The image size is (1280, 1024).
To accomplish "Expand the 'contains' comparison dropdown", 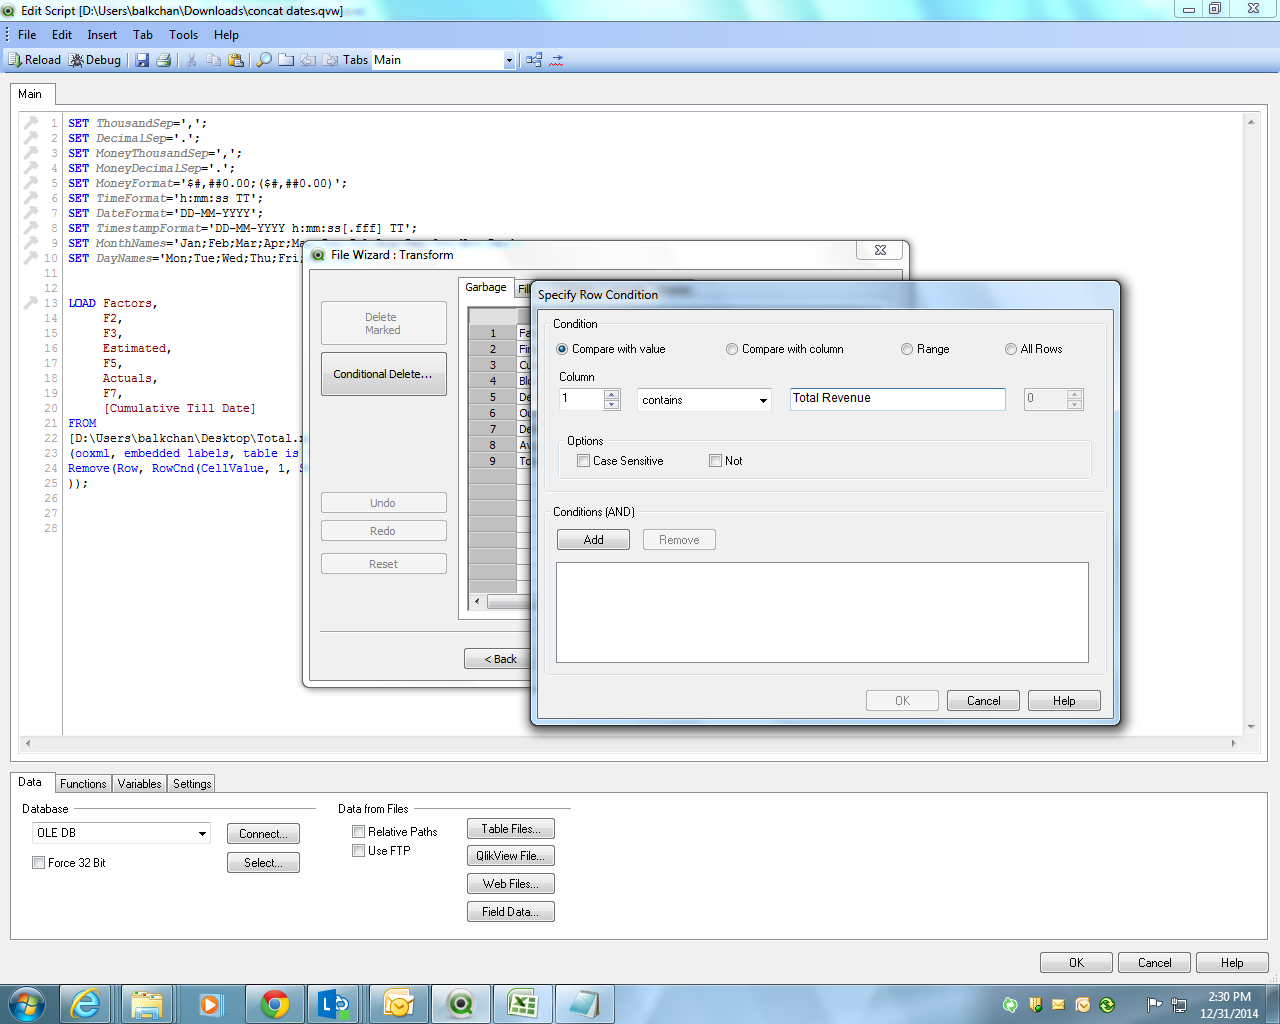I will (x=763, y=400).
